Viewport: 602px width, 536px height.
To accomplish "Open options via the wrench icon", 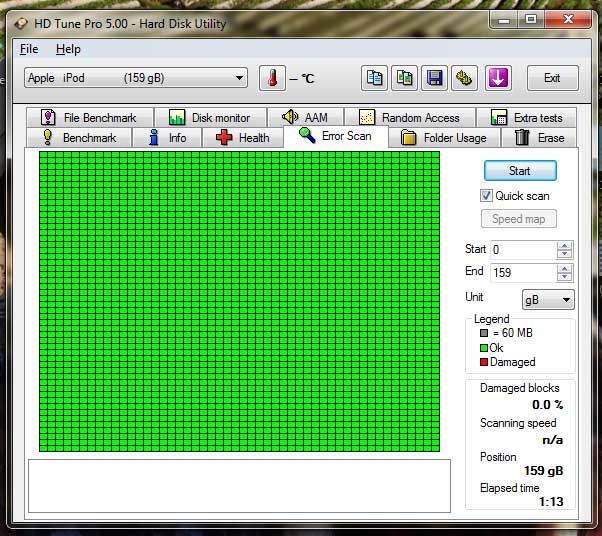I will coord(463,78).
